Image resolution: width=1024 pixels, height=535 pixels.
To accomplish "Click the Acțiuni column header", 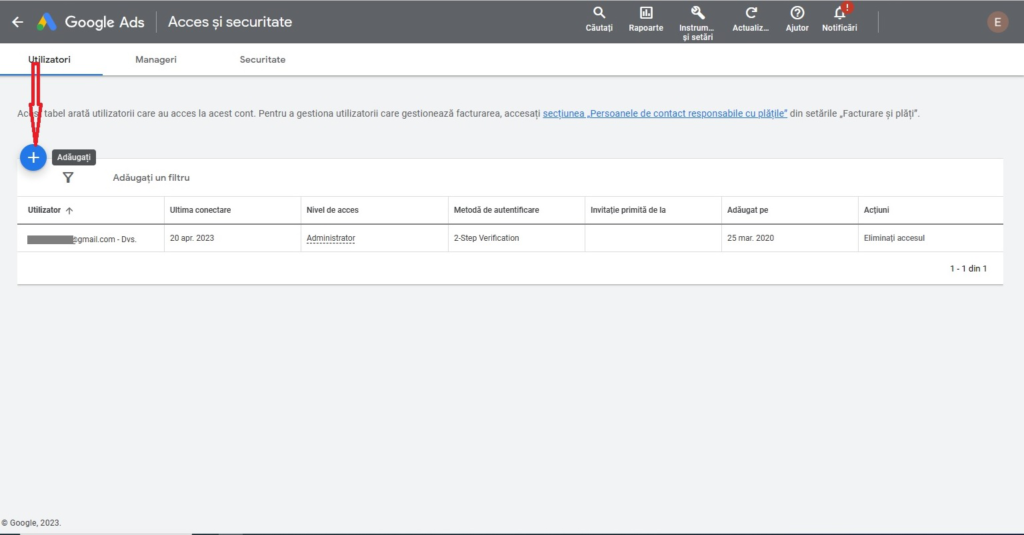I will (x=876, y=210).
